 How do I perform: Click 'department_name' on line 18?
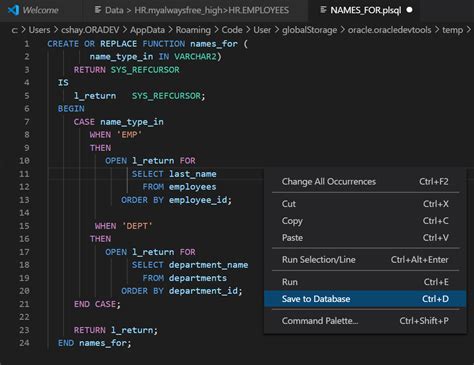tap(208, 265)
